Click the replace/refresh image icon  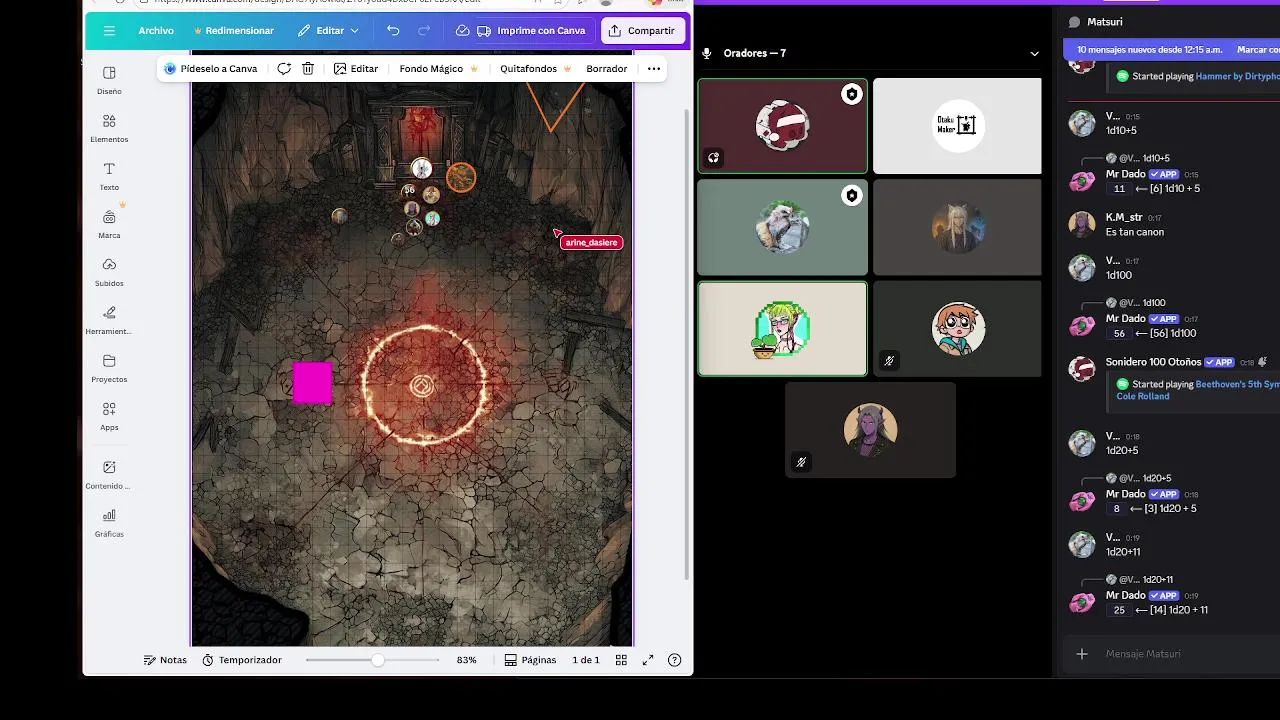(284, 69)
